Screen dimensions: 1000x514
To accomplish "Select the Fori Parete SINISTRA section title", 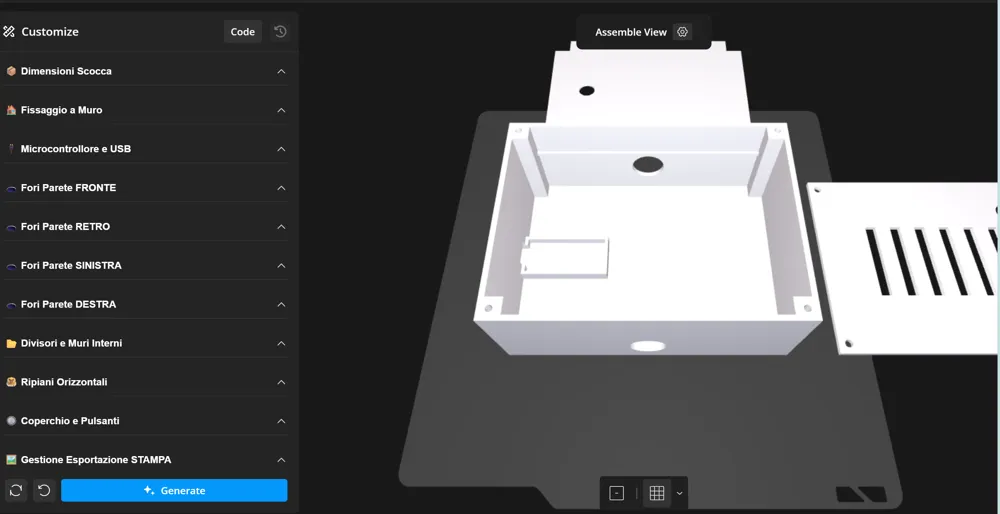I will coord(71,266).
